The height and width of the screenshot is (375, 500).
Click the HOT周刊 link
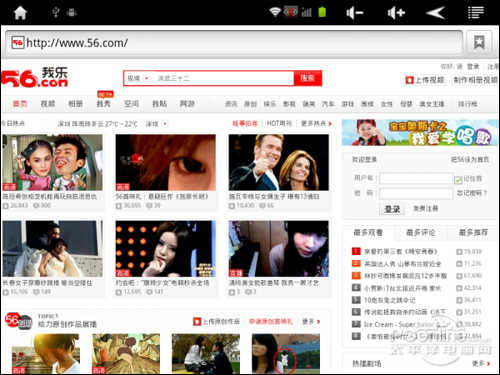coord(279,124)
